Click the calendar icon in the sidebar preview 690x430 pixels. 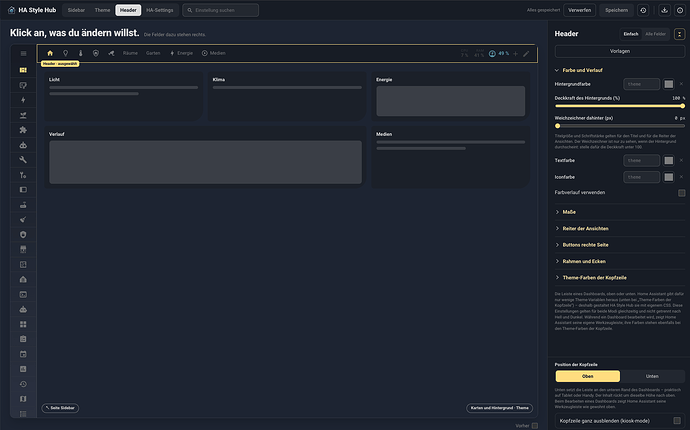coord(23,354)
